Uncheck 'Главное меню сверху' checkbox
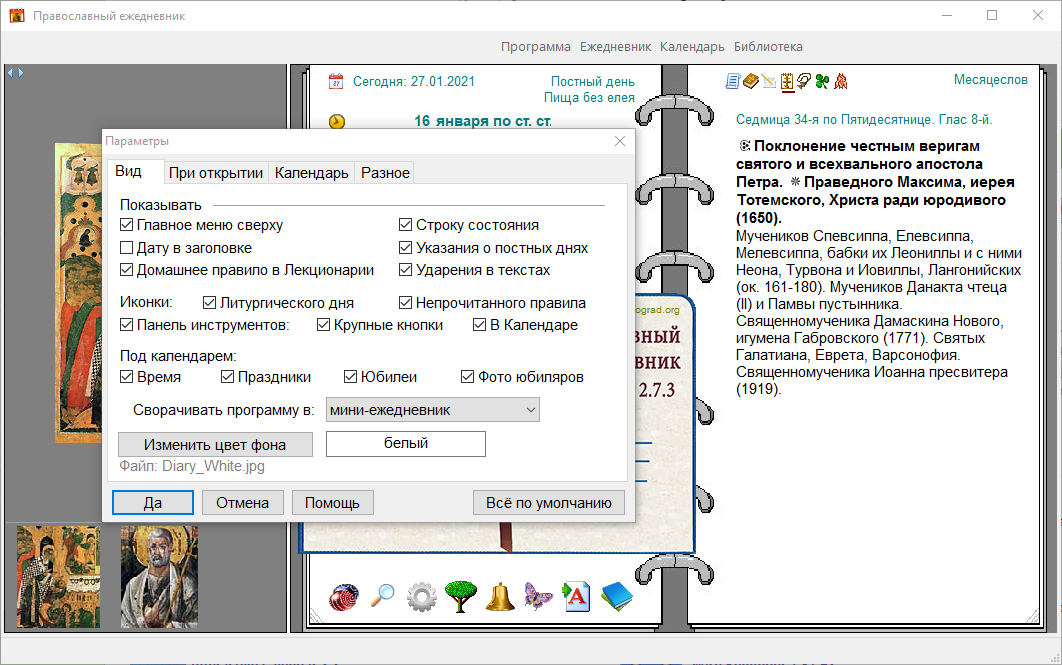 coord(127,225)
